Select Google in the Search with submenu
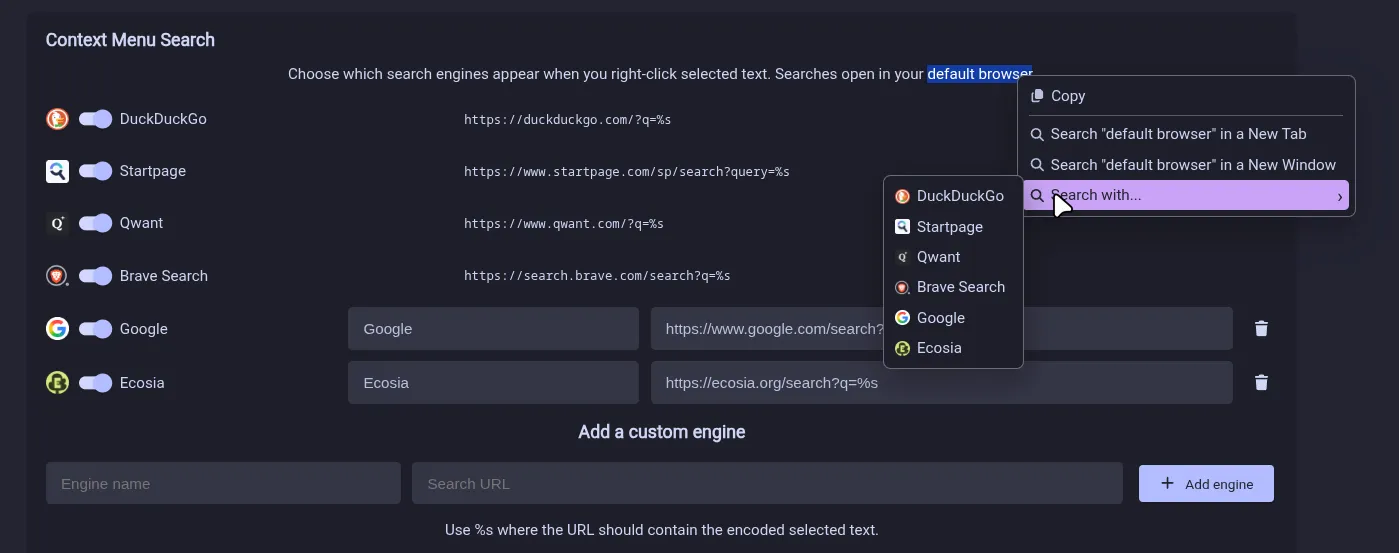The width and height of the screenshot is (1399, 553). [x=953, y=318]
